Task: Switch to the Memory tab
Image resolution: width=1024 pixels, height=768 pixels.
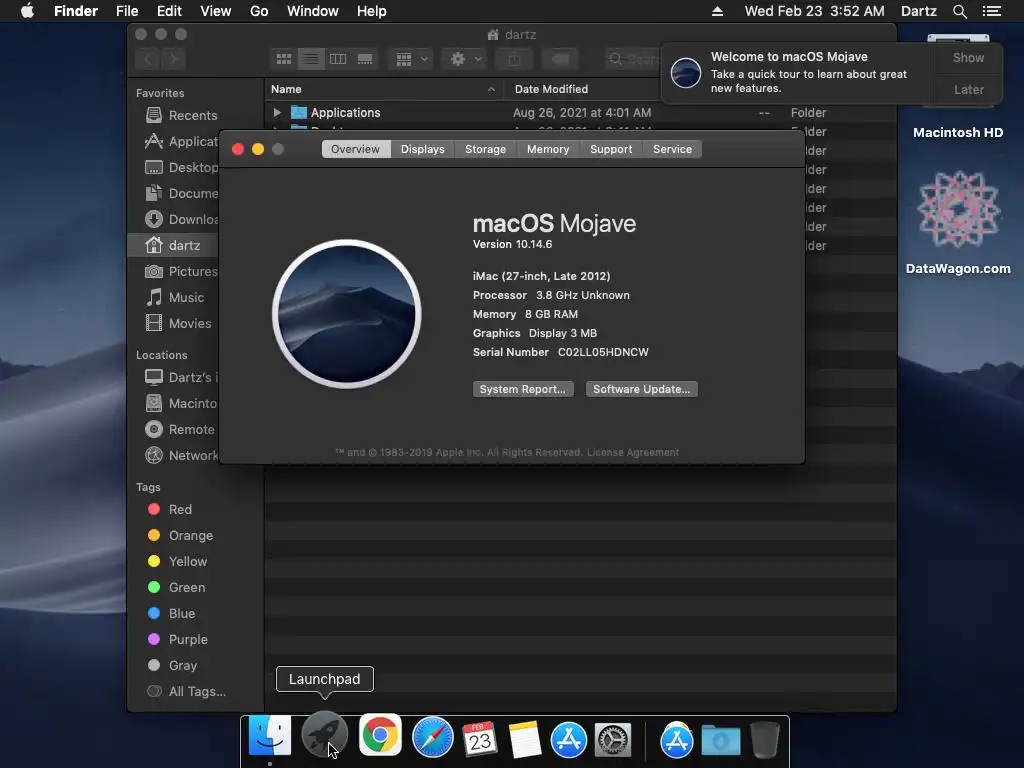Action: click(x=548, y=149)
